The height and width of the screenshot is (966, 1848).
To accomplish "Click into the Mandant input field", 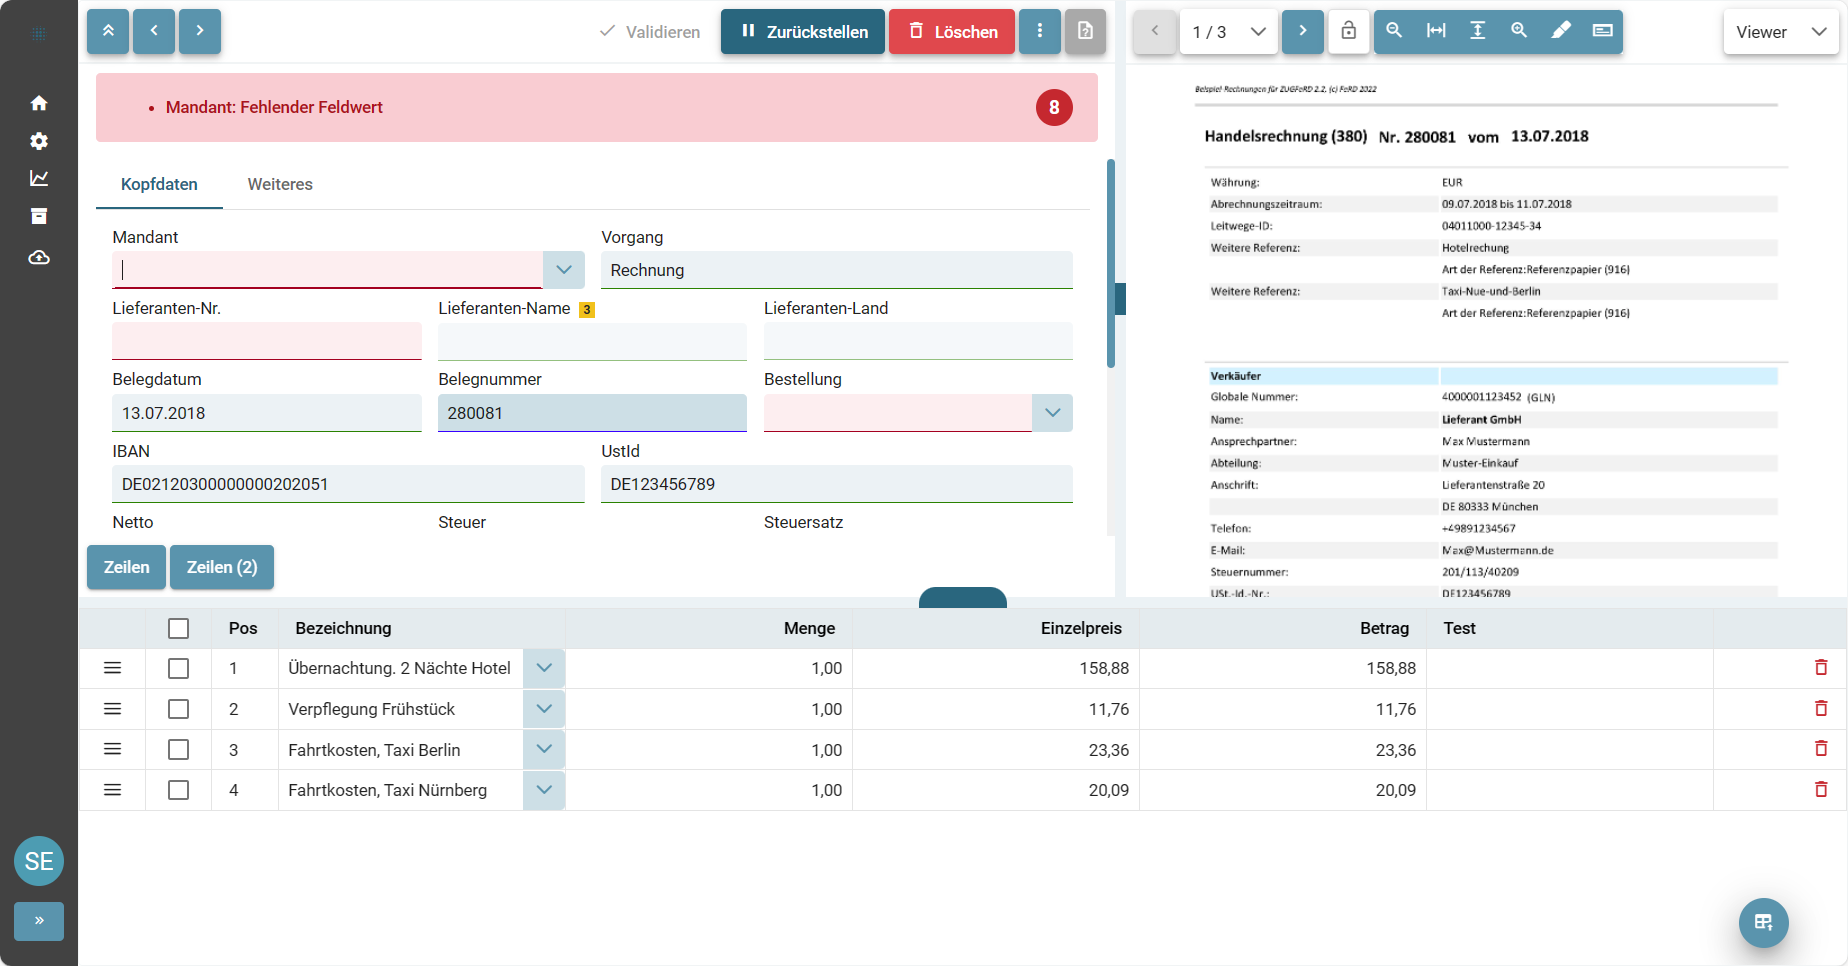I will click(x=327, y=270).
